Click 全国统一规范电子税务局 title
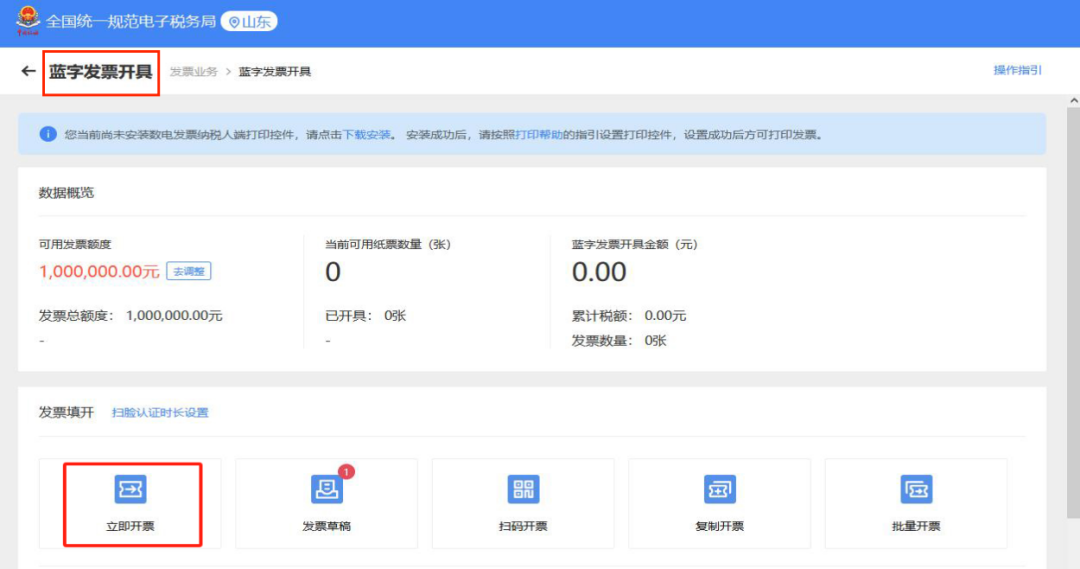The width and height of the screenshot is (1080, 569). pos(131,22)
